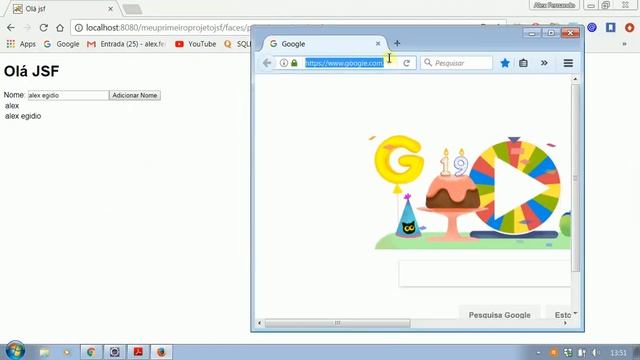Open Chrome home page via house icon
This screenshot has height=360, width=640.
pyautogui.click(x=60, y=28)
